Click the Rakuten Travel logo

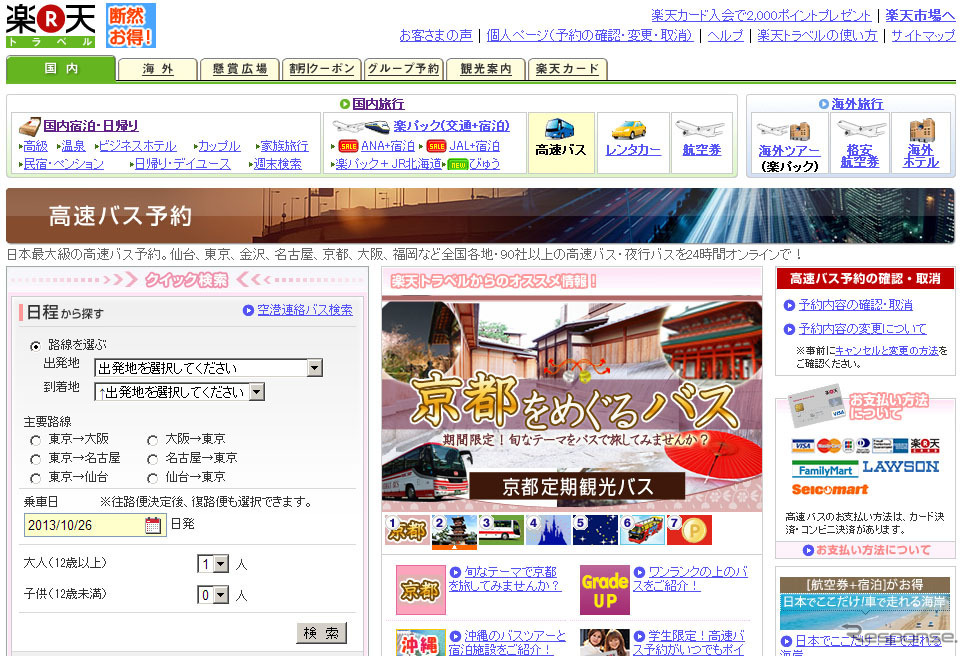click(51, 26)
